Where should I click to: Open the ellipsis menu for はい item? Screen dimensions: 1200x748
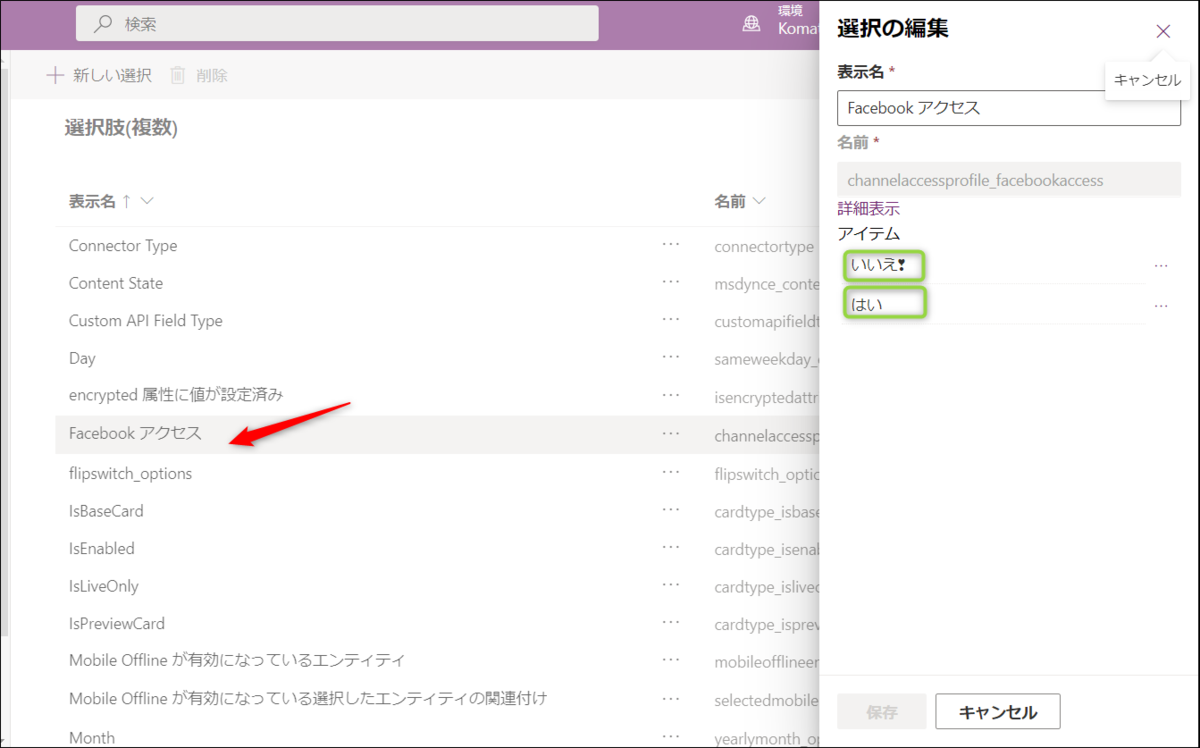[1161, 304]
